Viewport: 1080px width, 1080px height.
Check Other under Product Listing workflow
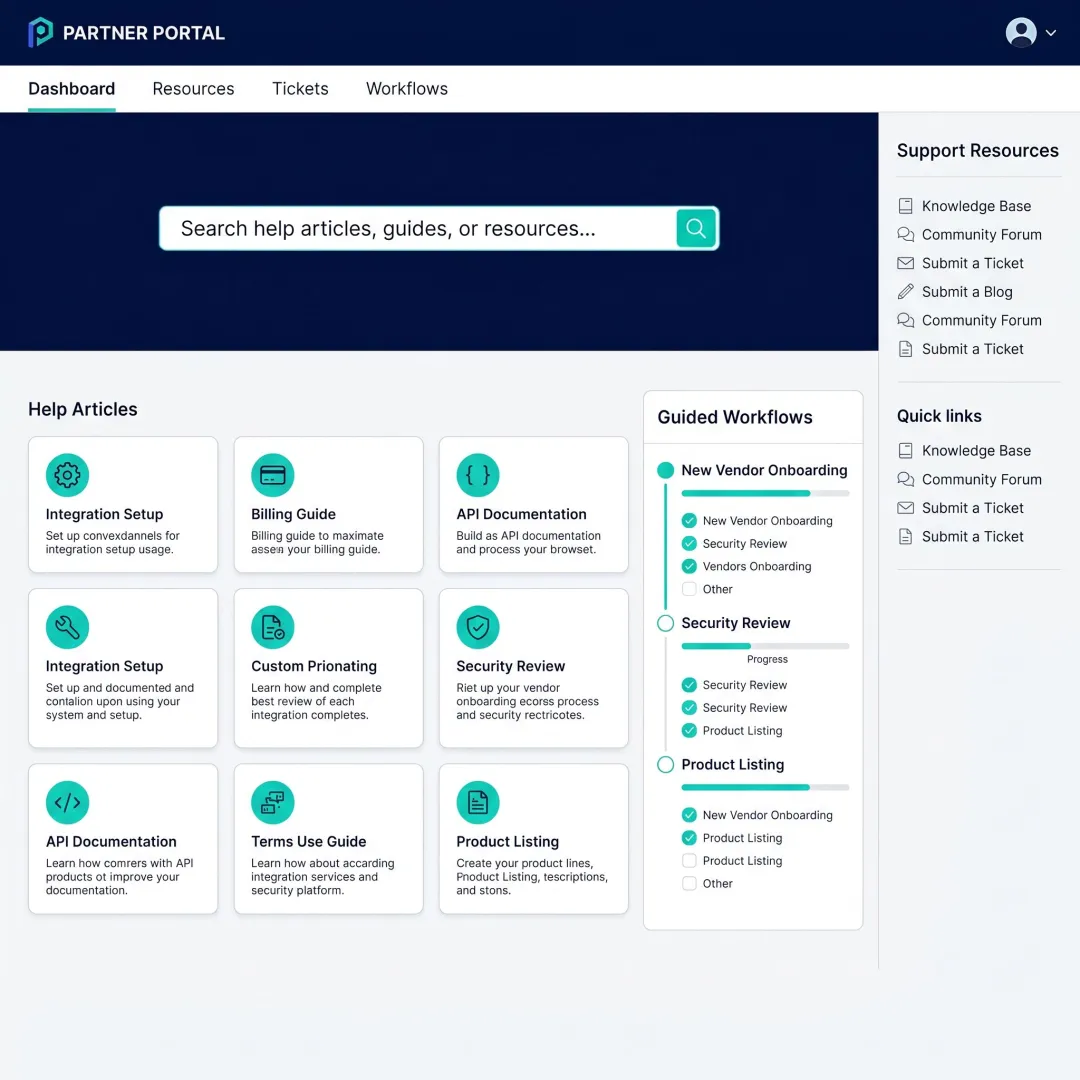pos(689,883)
